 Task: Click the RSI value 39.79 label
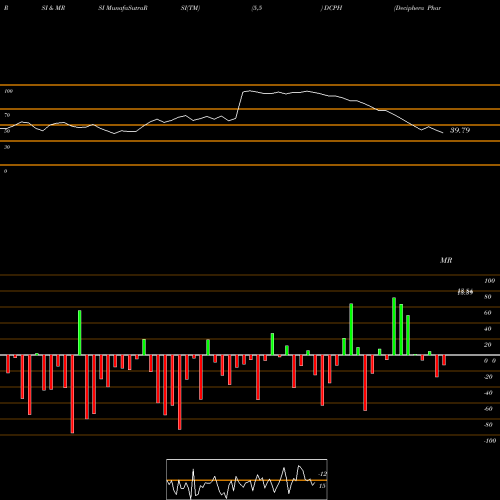point(460,130)
